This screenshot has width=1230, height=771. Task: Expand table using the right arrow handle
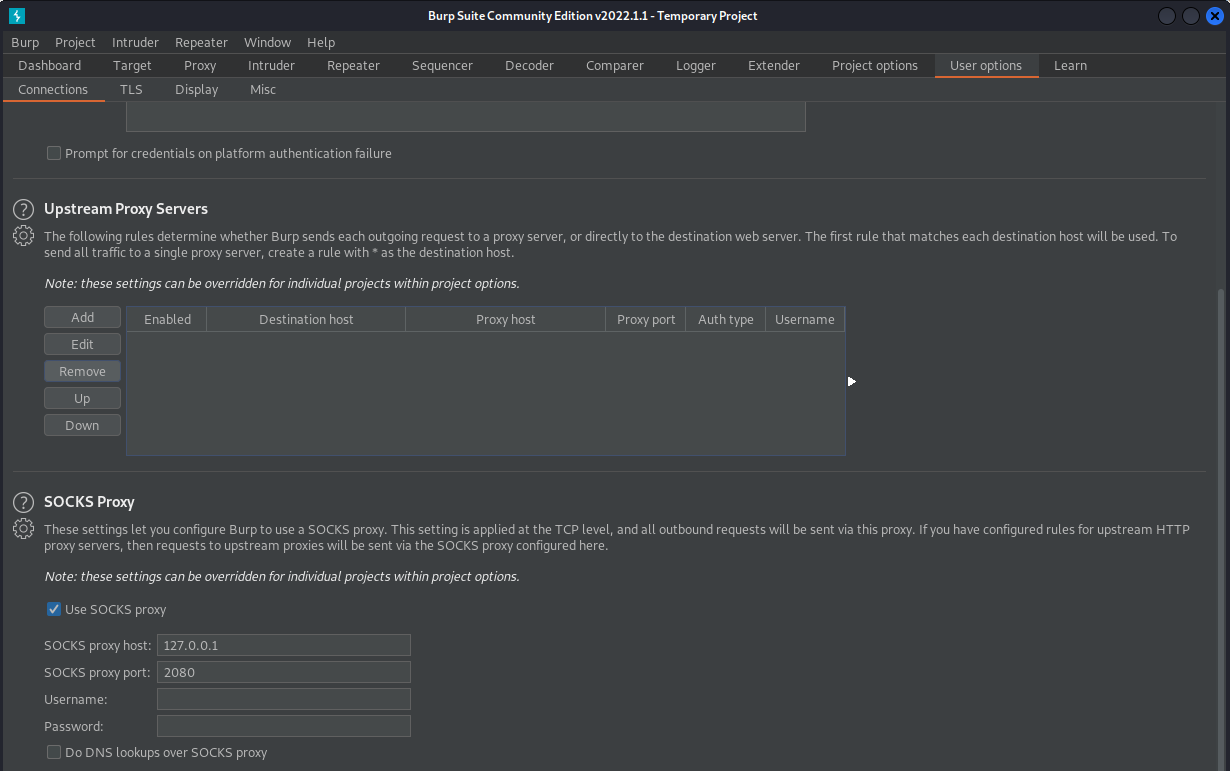[x=851, y=381]
